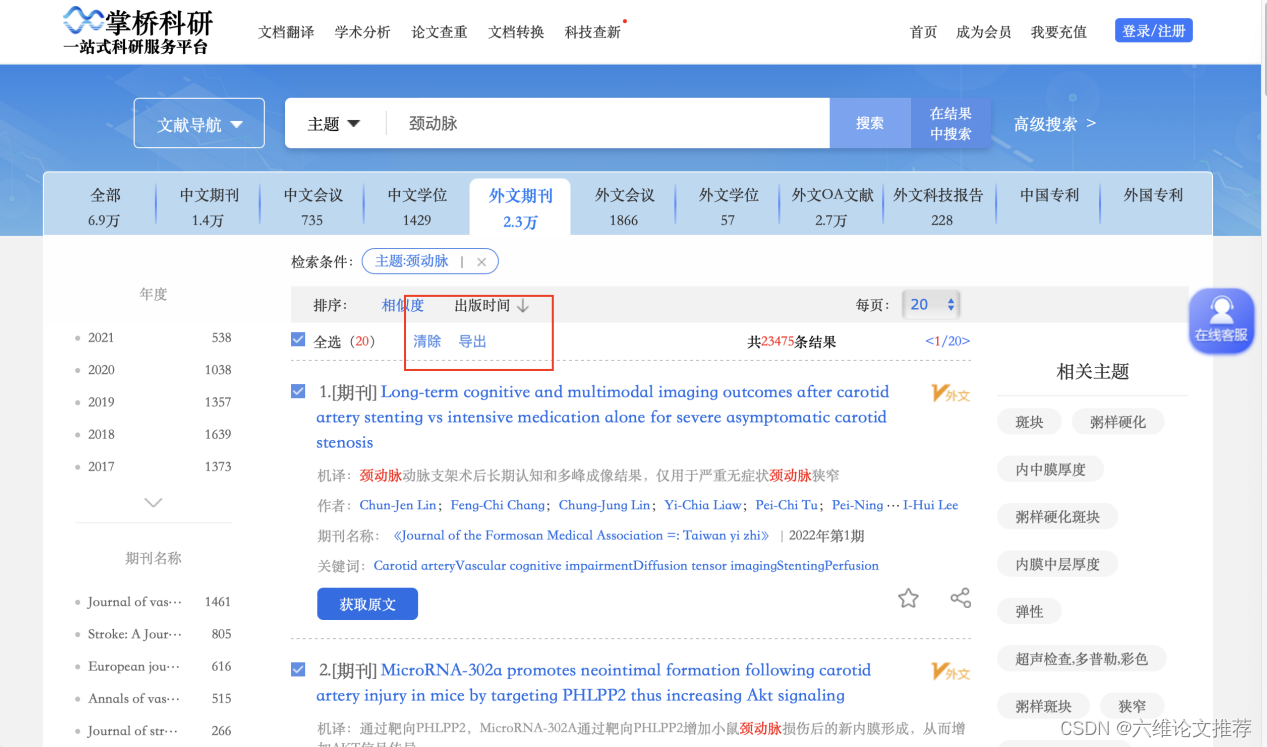Select the related topic tag 斑块
The width and height of the screenshot is (1267, 747).
coord(1029,422)
